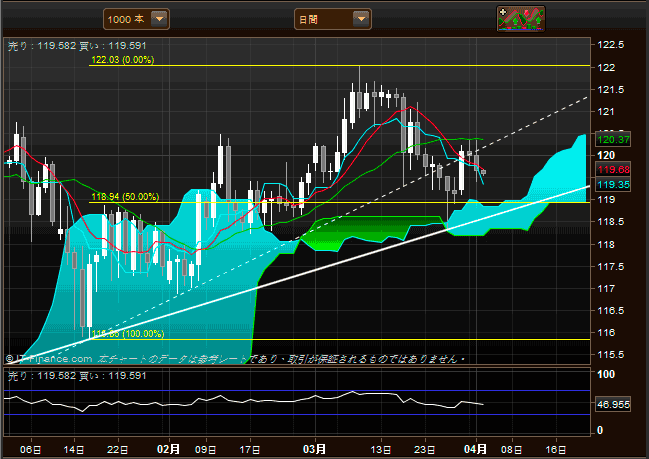Click the arrow on the 日間 dropdown
Image resolution: width=649 pixels, height=459 pixels.
(x=361, y=19)
